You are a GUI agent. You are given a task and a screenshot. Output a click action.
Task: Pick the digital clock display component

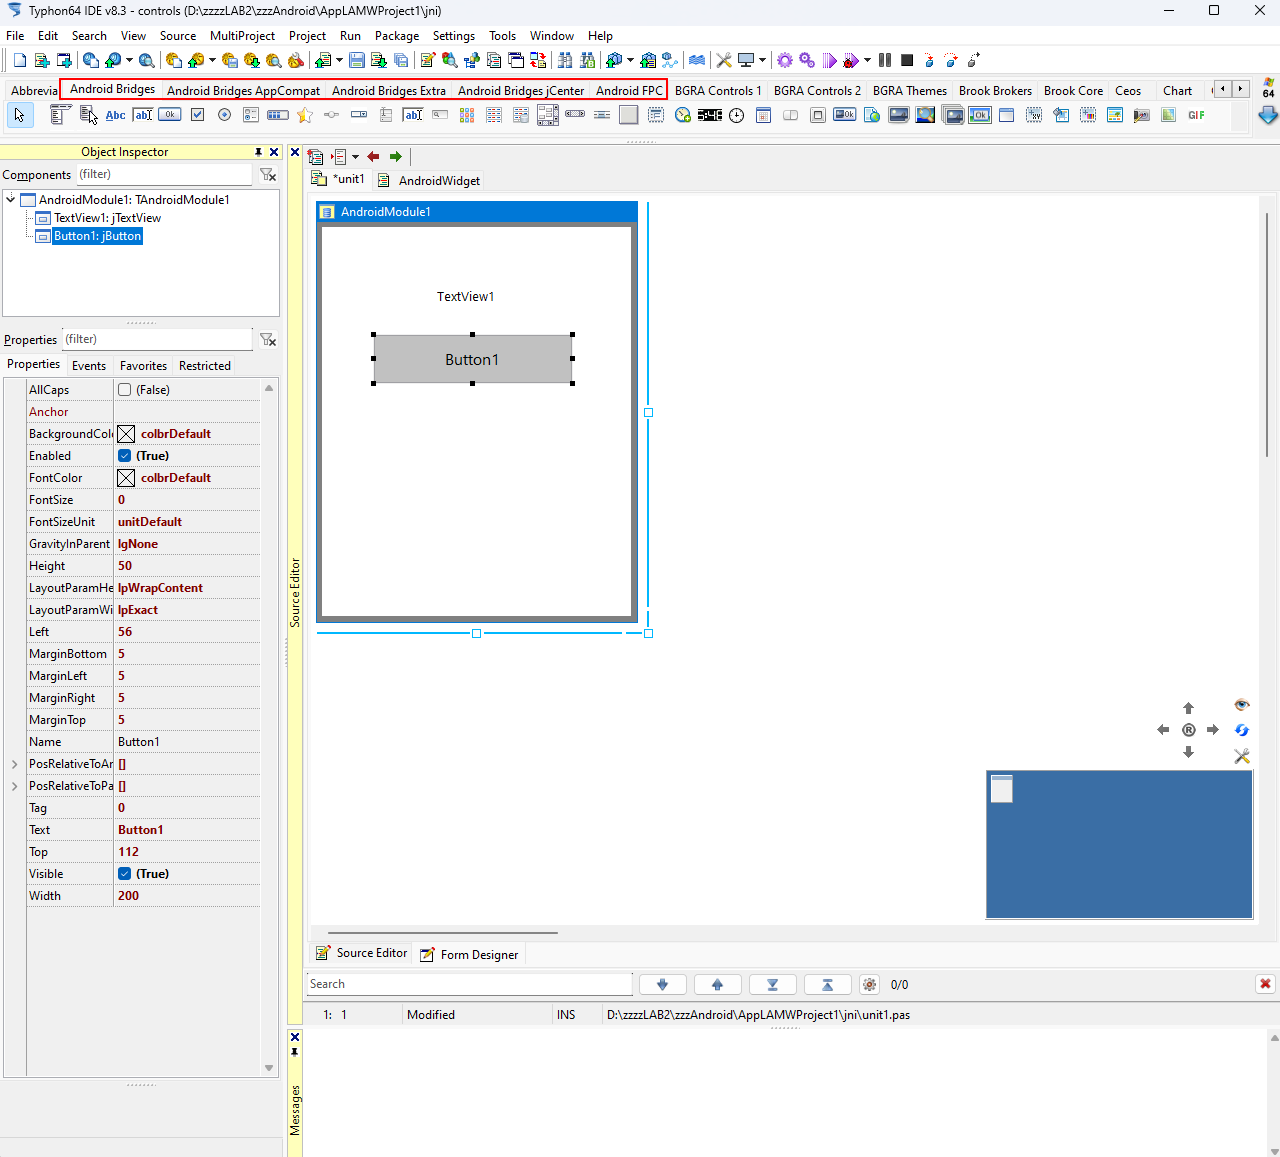pos(710,115)
